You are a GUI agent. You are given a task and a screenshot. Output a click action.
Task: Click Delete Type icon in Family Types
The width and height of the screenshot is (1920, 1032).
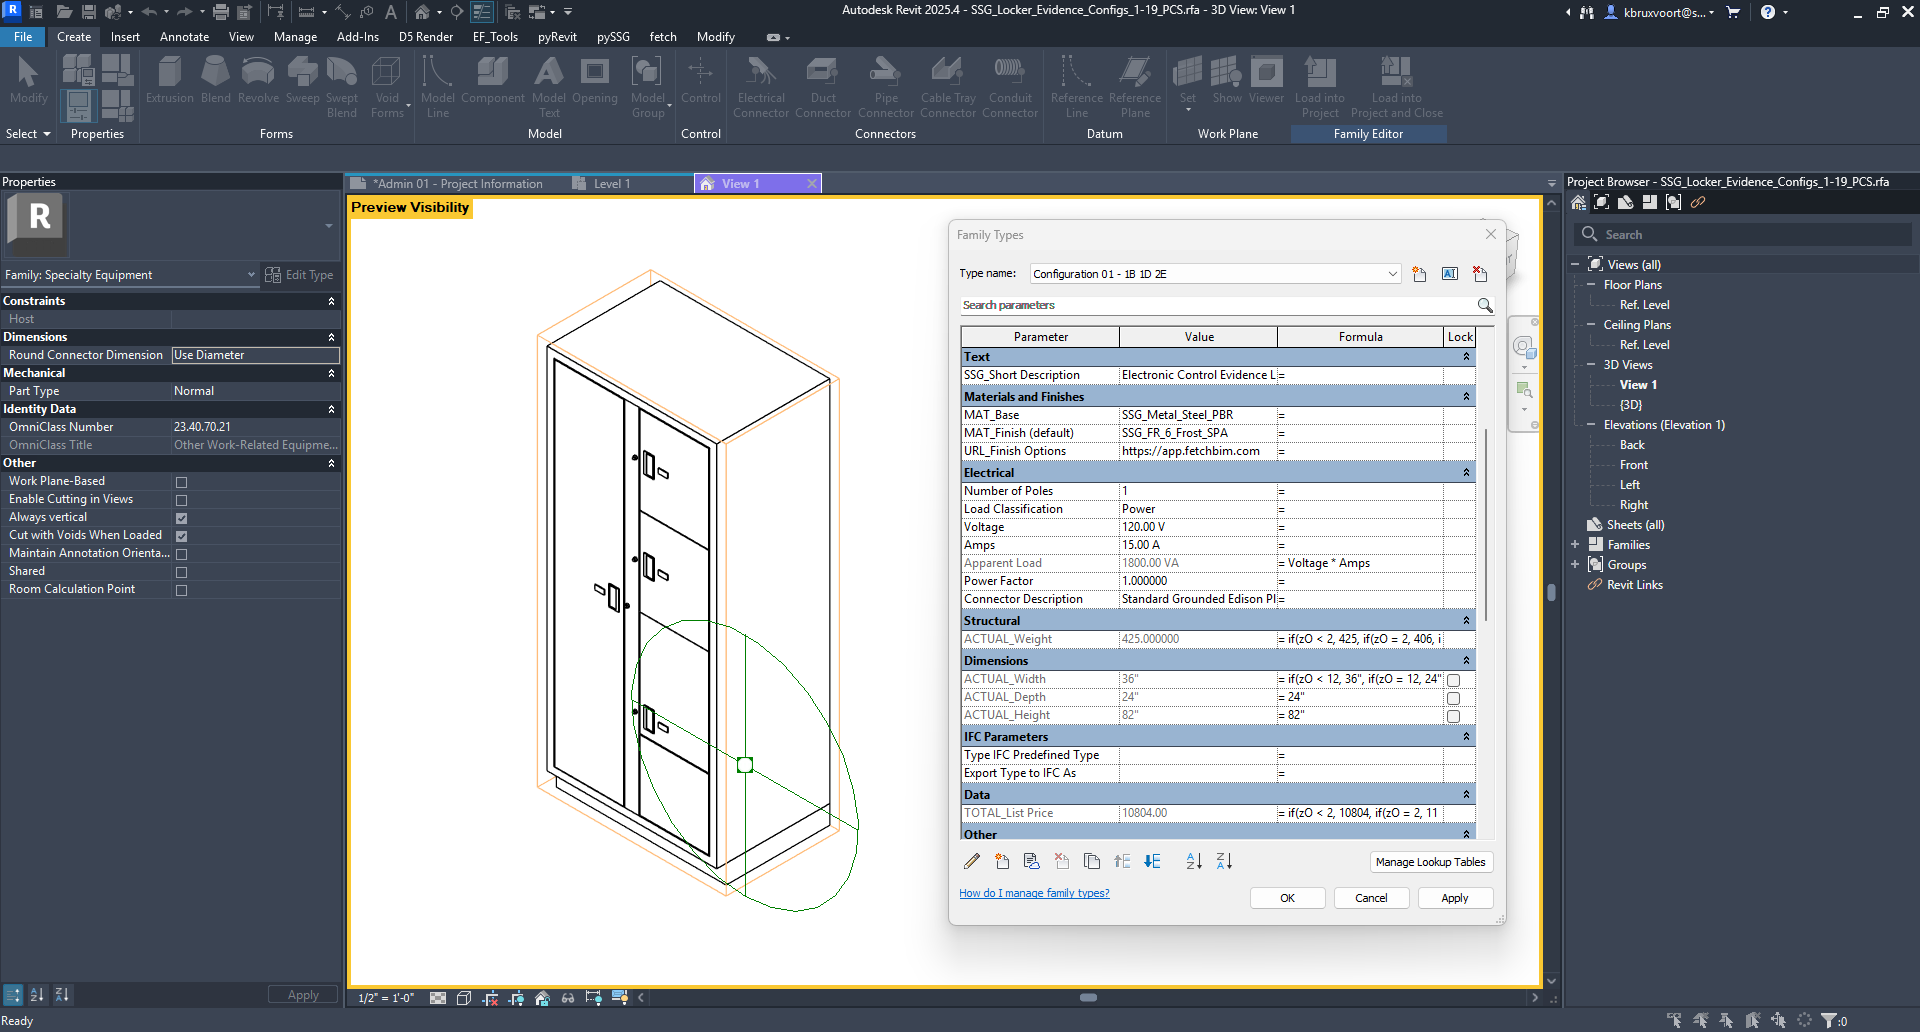(1480, 274)
